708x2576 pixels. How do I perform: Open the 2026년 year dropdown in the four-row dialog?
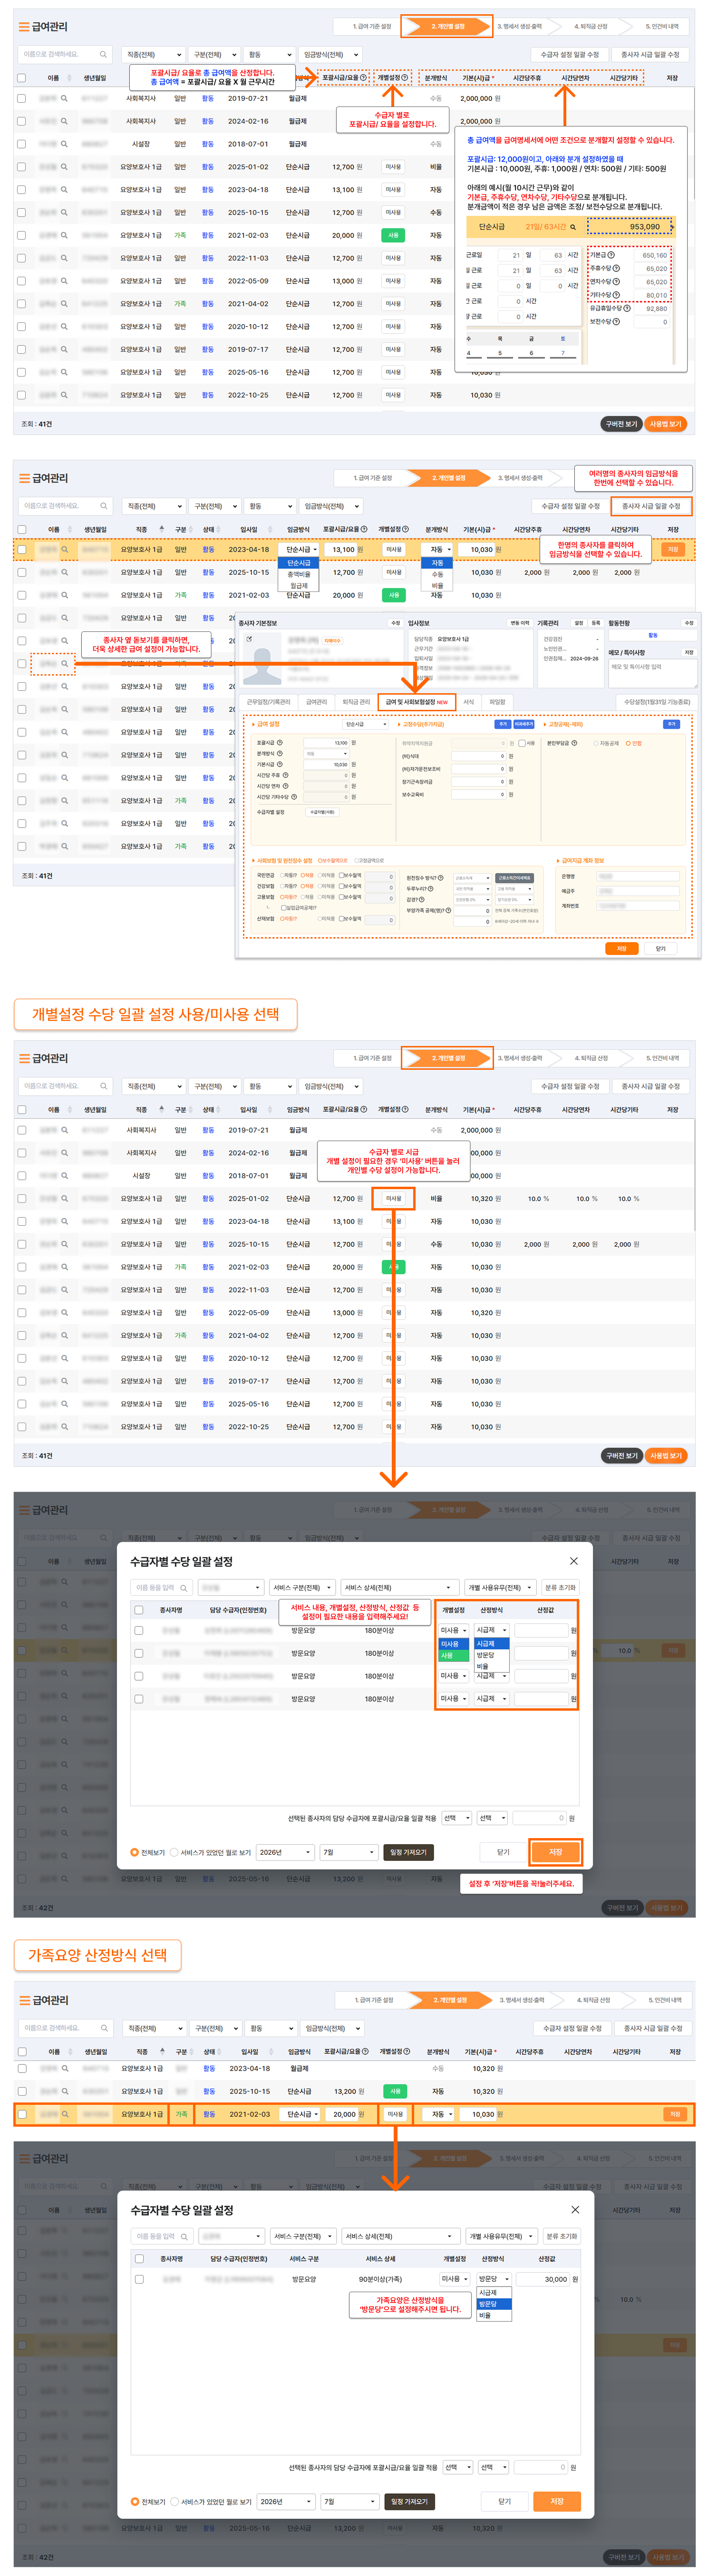pyautogui.click(x=286, y=1853)
